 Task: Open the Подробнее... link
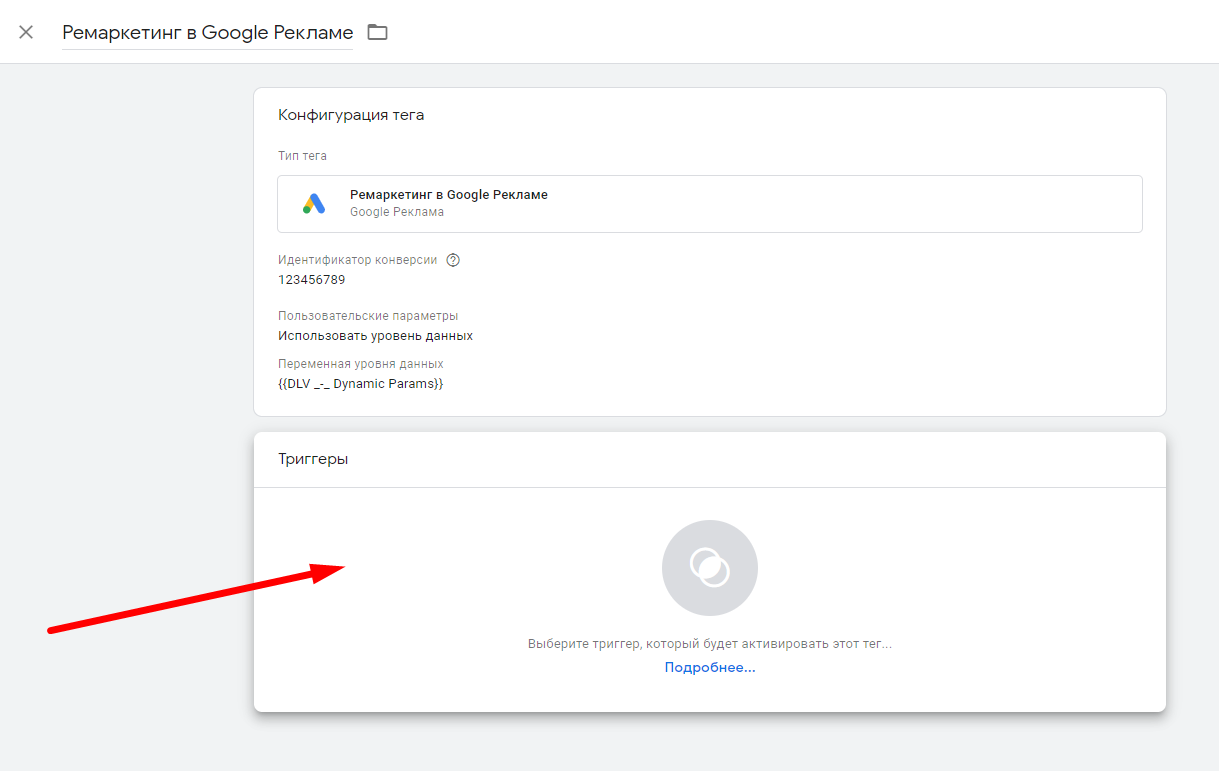[709, 667]
